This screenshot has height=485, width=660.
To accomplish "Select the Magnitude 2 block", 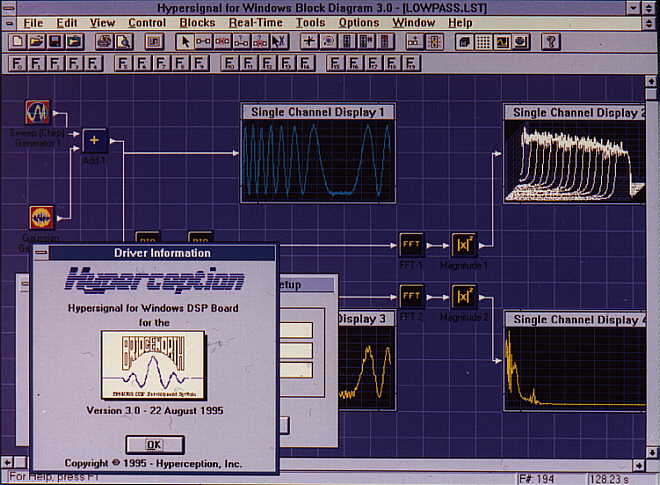I will 464,296.
